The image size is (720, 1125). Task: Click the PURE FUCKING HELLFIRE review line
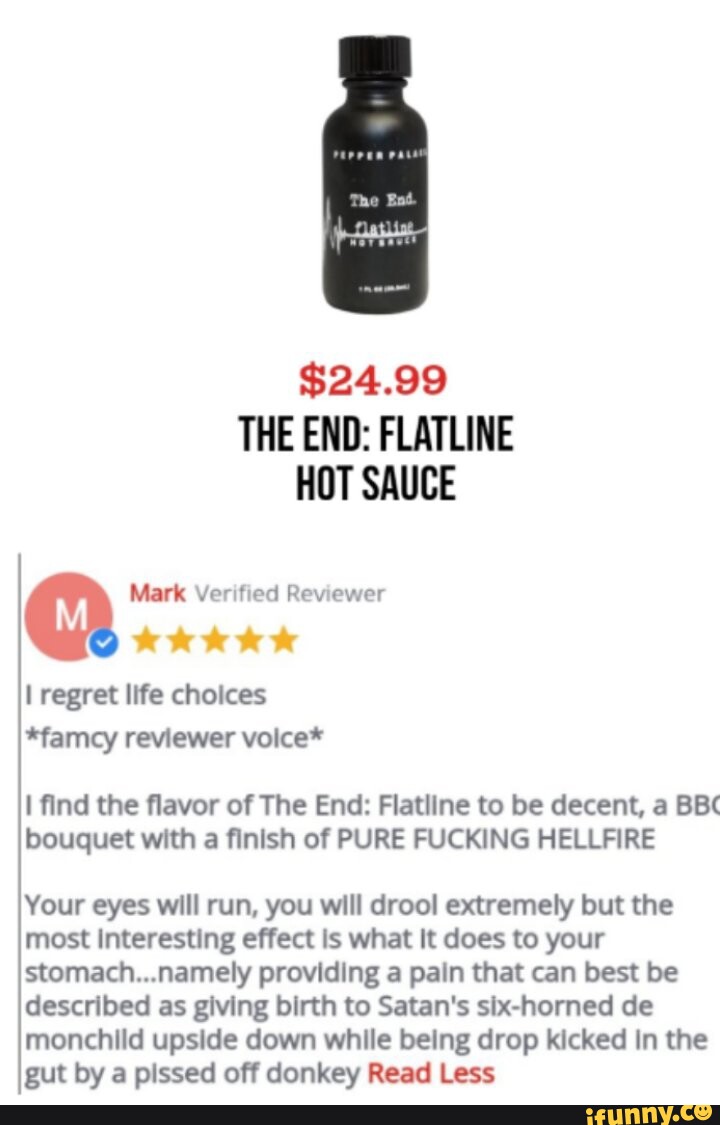pyautogui.click(x=340, y=838)
